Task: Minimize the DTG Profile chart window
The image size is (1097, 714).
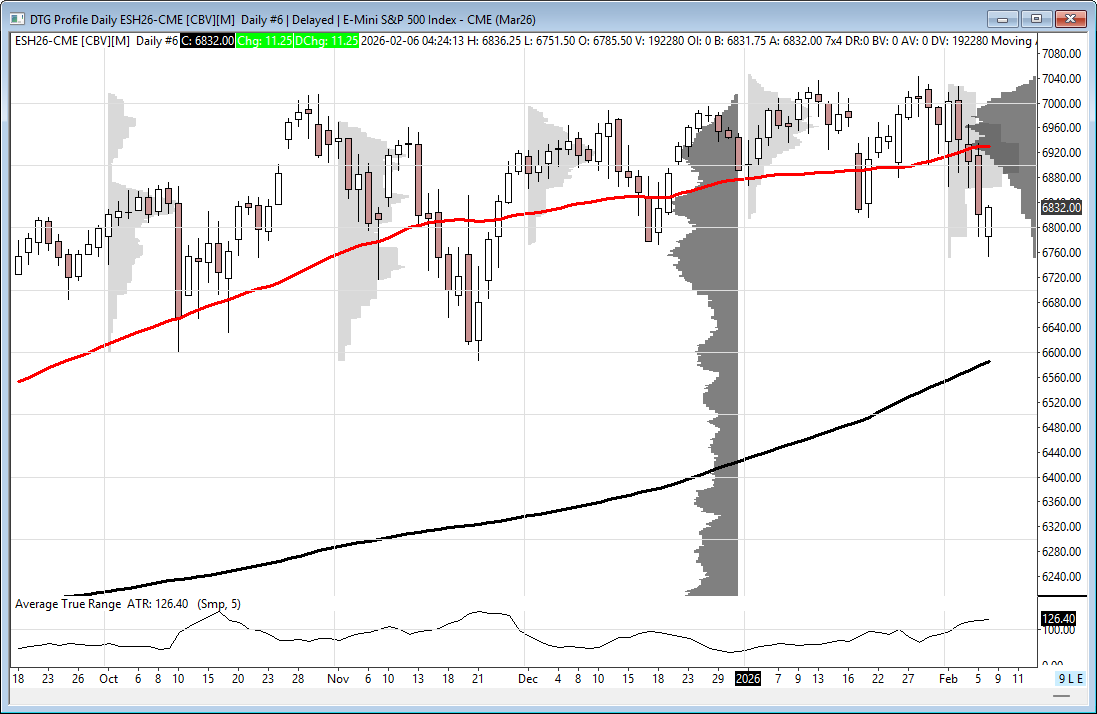Action: click(x=1003, y=18)
